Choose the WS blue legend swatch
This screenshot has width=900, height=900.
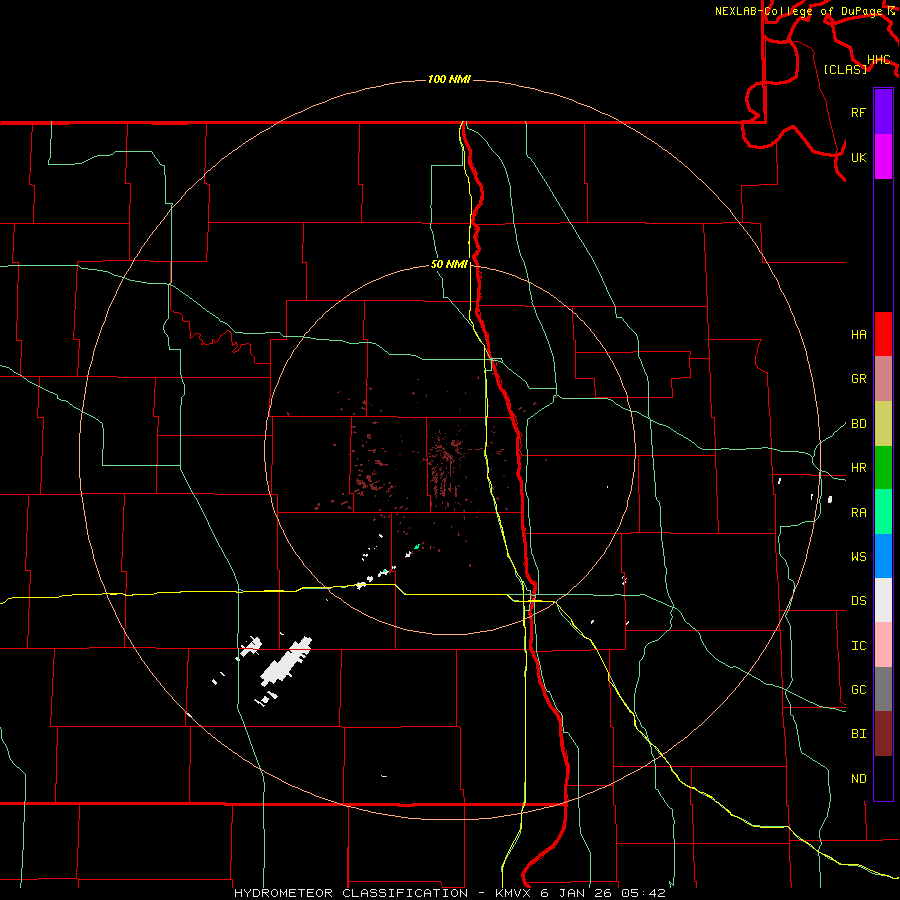pos(883,556)
